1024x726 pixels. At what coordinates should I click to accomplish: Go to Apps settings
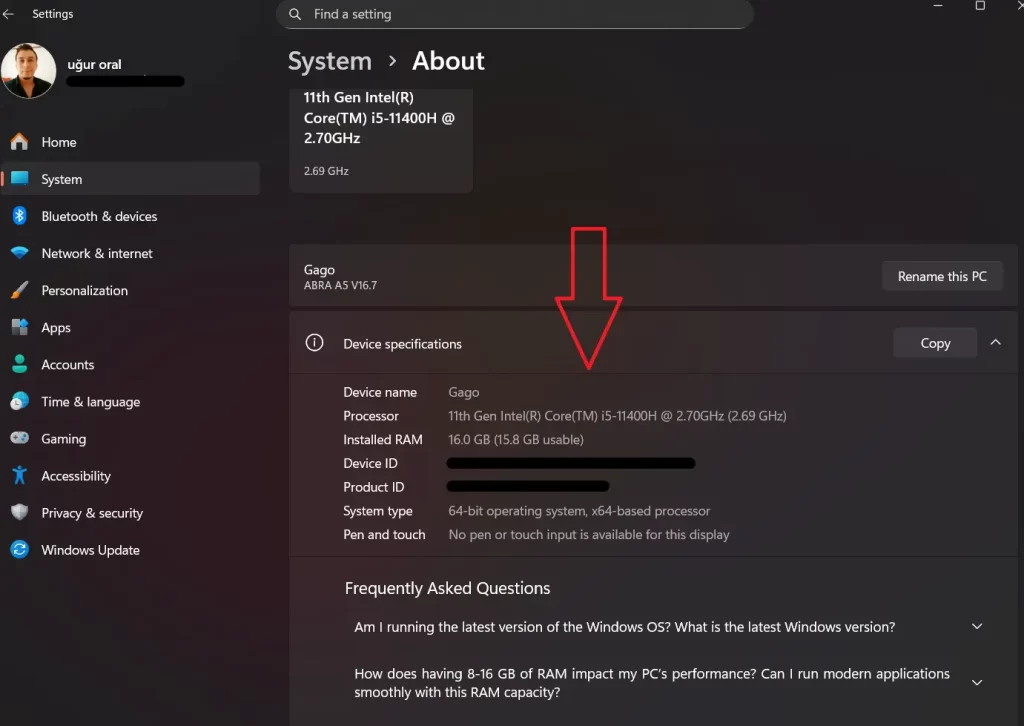point(56,327)
